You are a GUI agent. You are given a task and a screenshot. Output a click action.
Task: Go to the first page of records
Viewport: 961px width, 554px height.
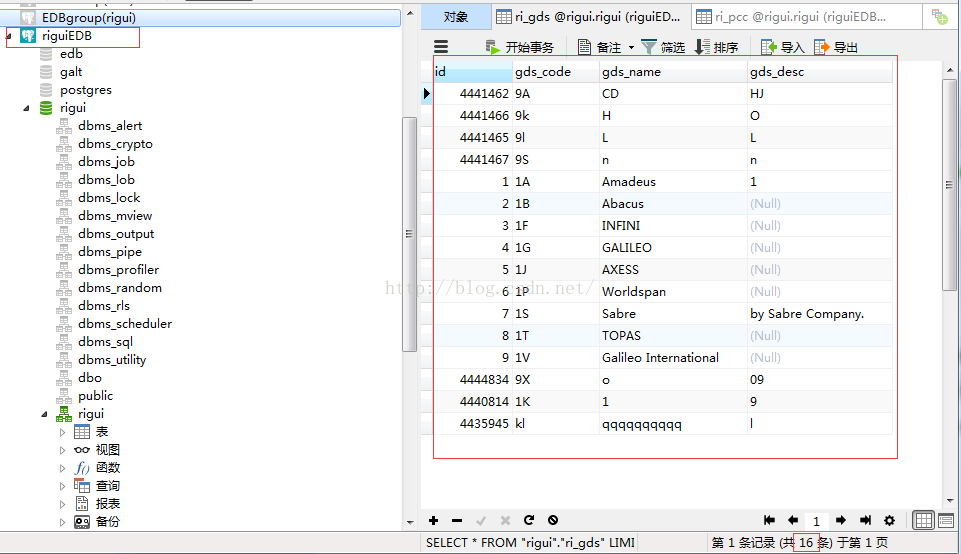tap(769, 520)
